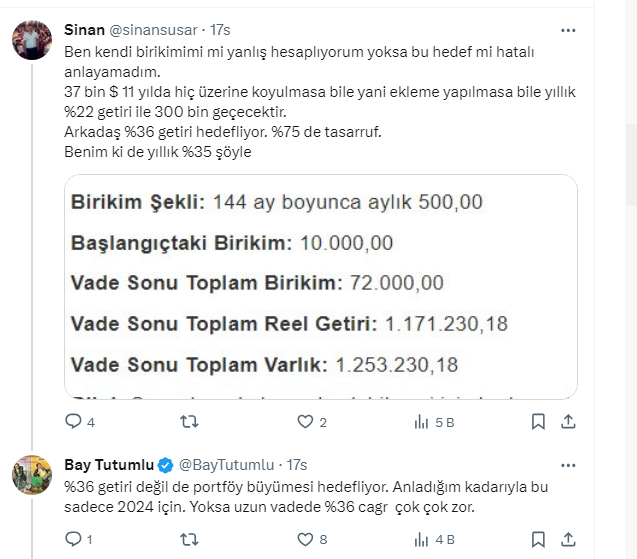Open more options on Bay Tutumlu's tweet

click(568, 465)
